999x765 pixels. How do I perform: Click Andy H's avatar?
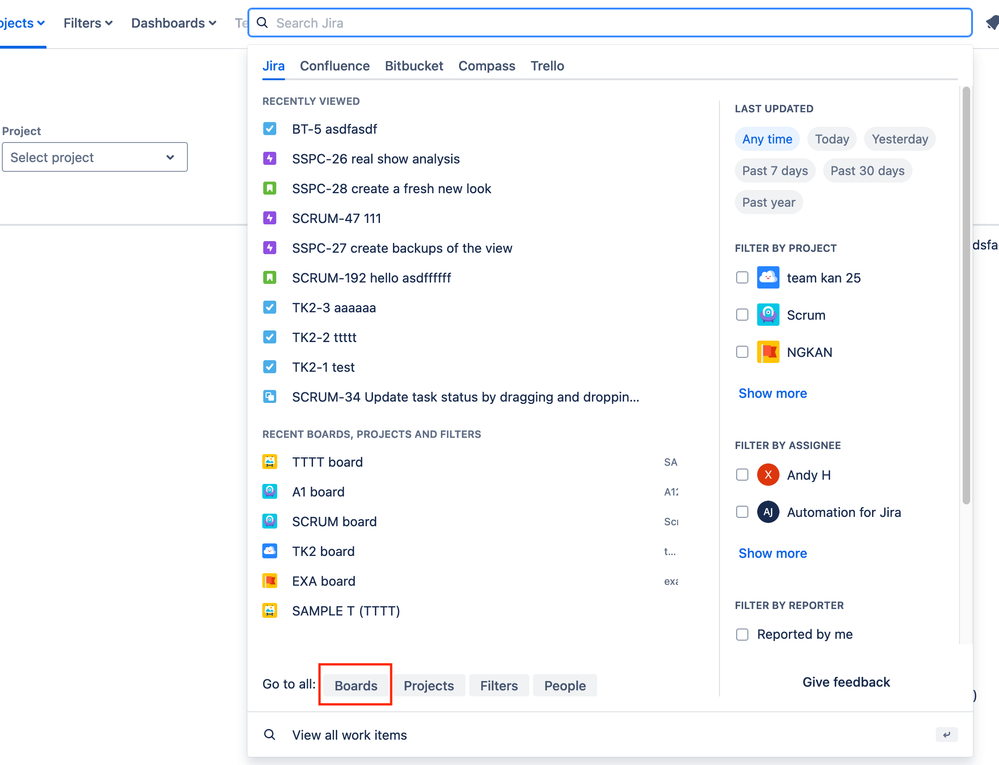(768, 475)
